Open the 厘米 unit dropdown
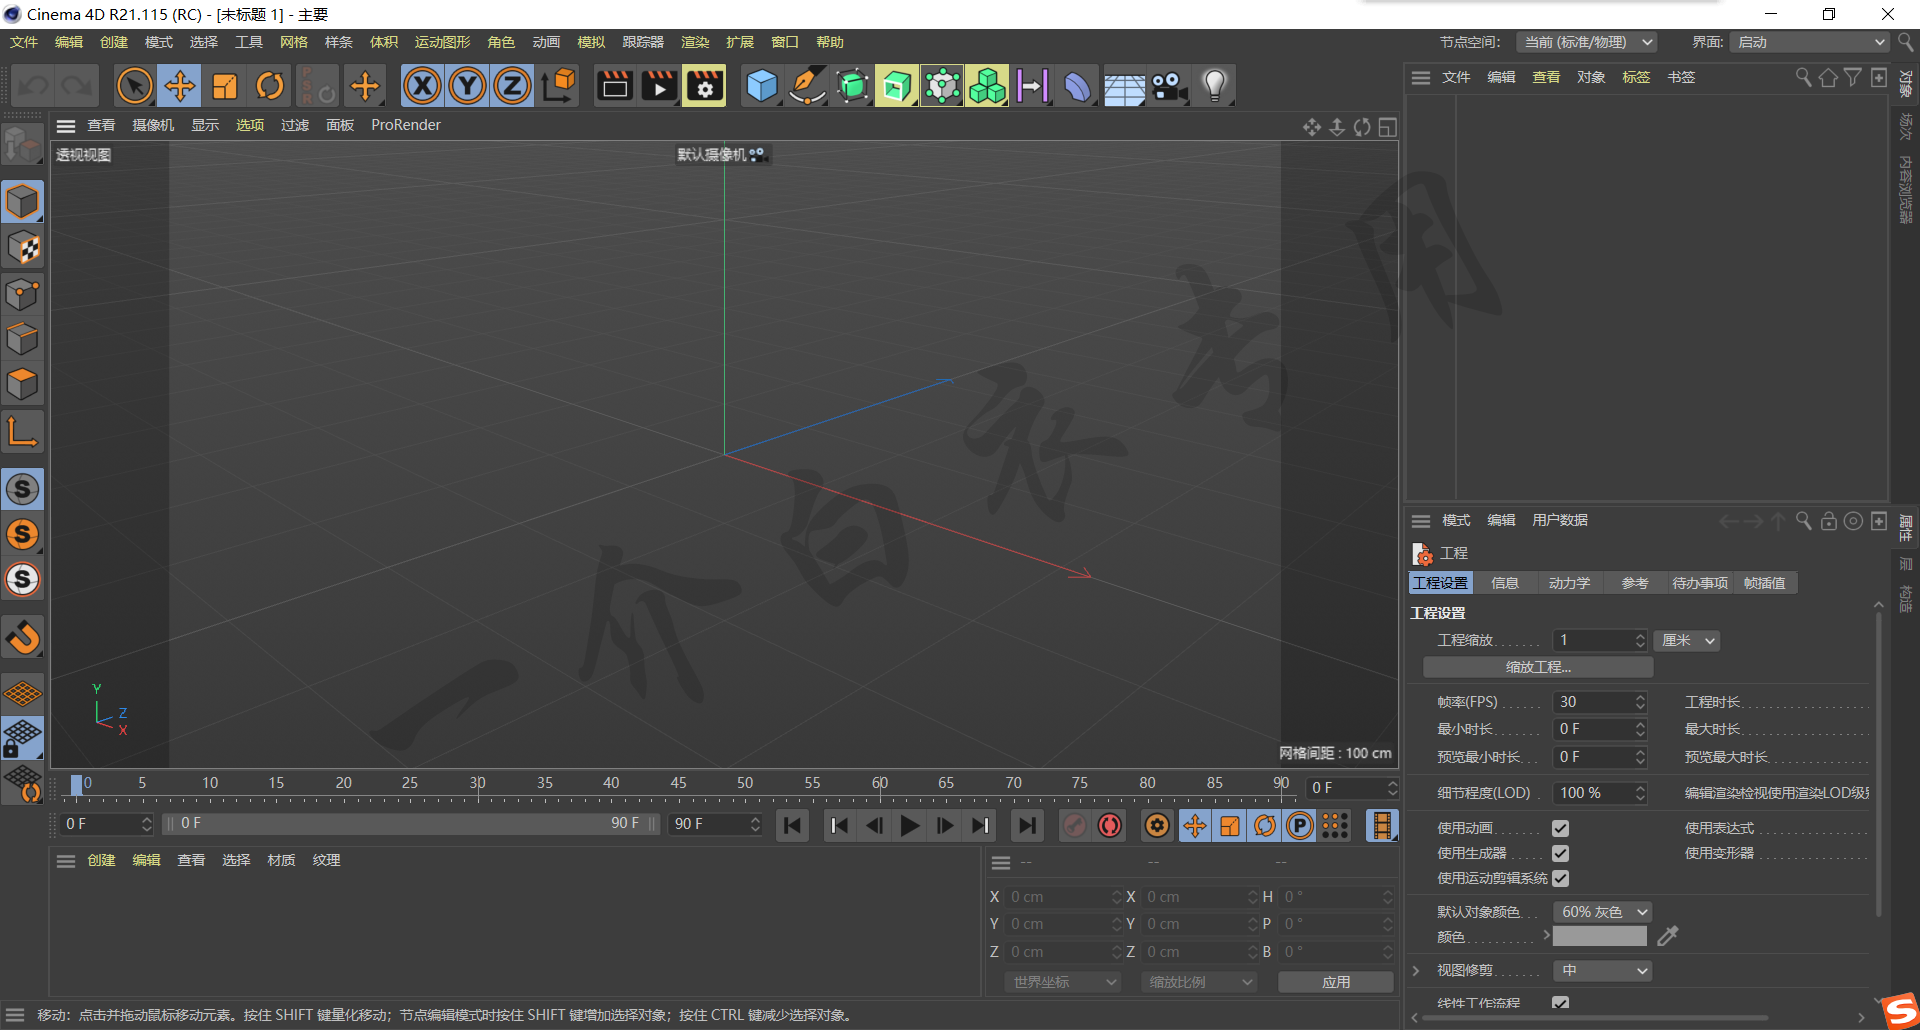 click(x=1687, y=641)
